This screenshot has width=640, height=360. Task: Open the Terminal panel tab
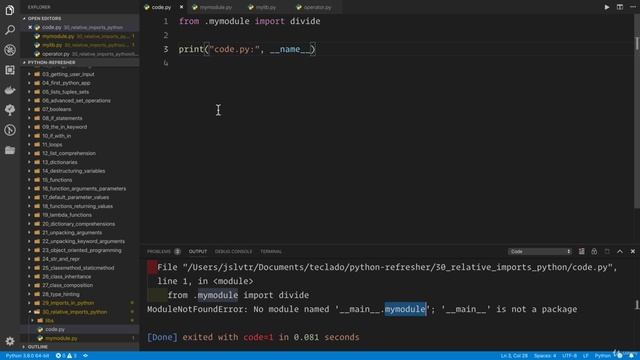pyautogui.click(x=271, y=251)
